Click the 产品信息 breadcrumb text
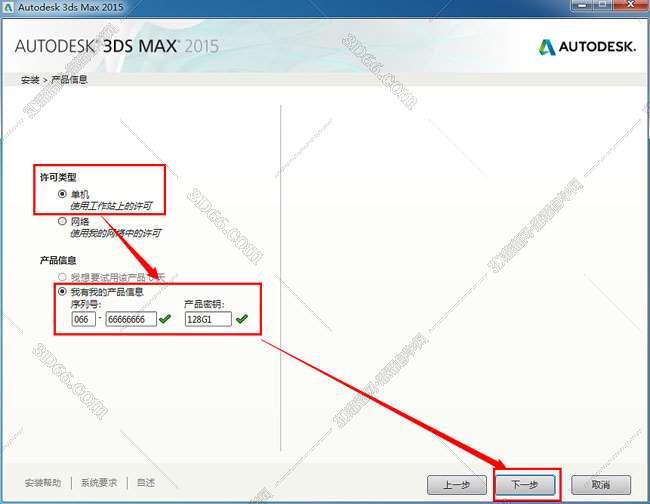This screenshot has width=650, height=504. [69, 80]
